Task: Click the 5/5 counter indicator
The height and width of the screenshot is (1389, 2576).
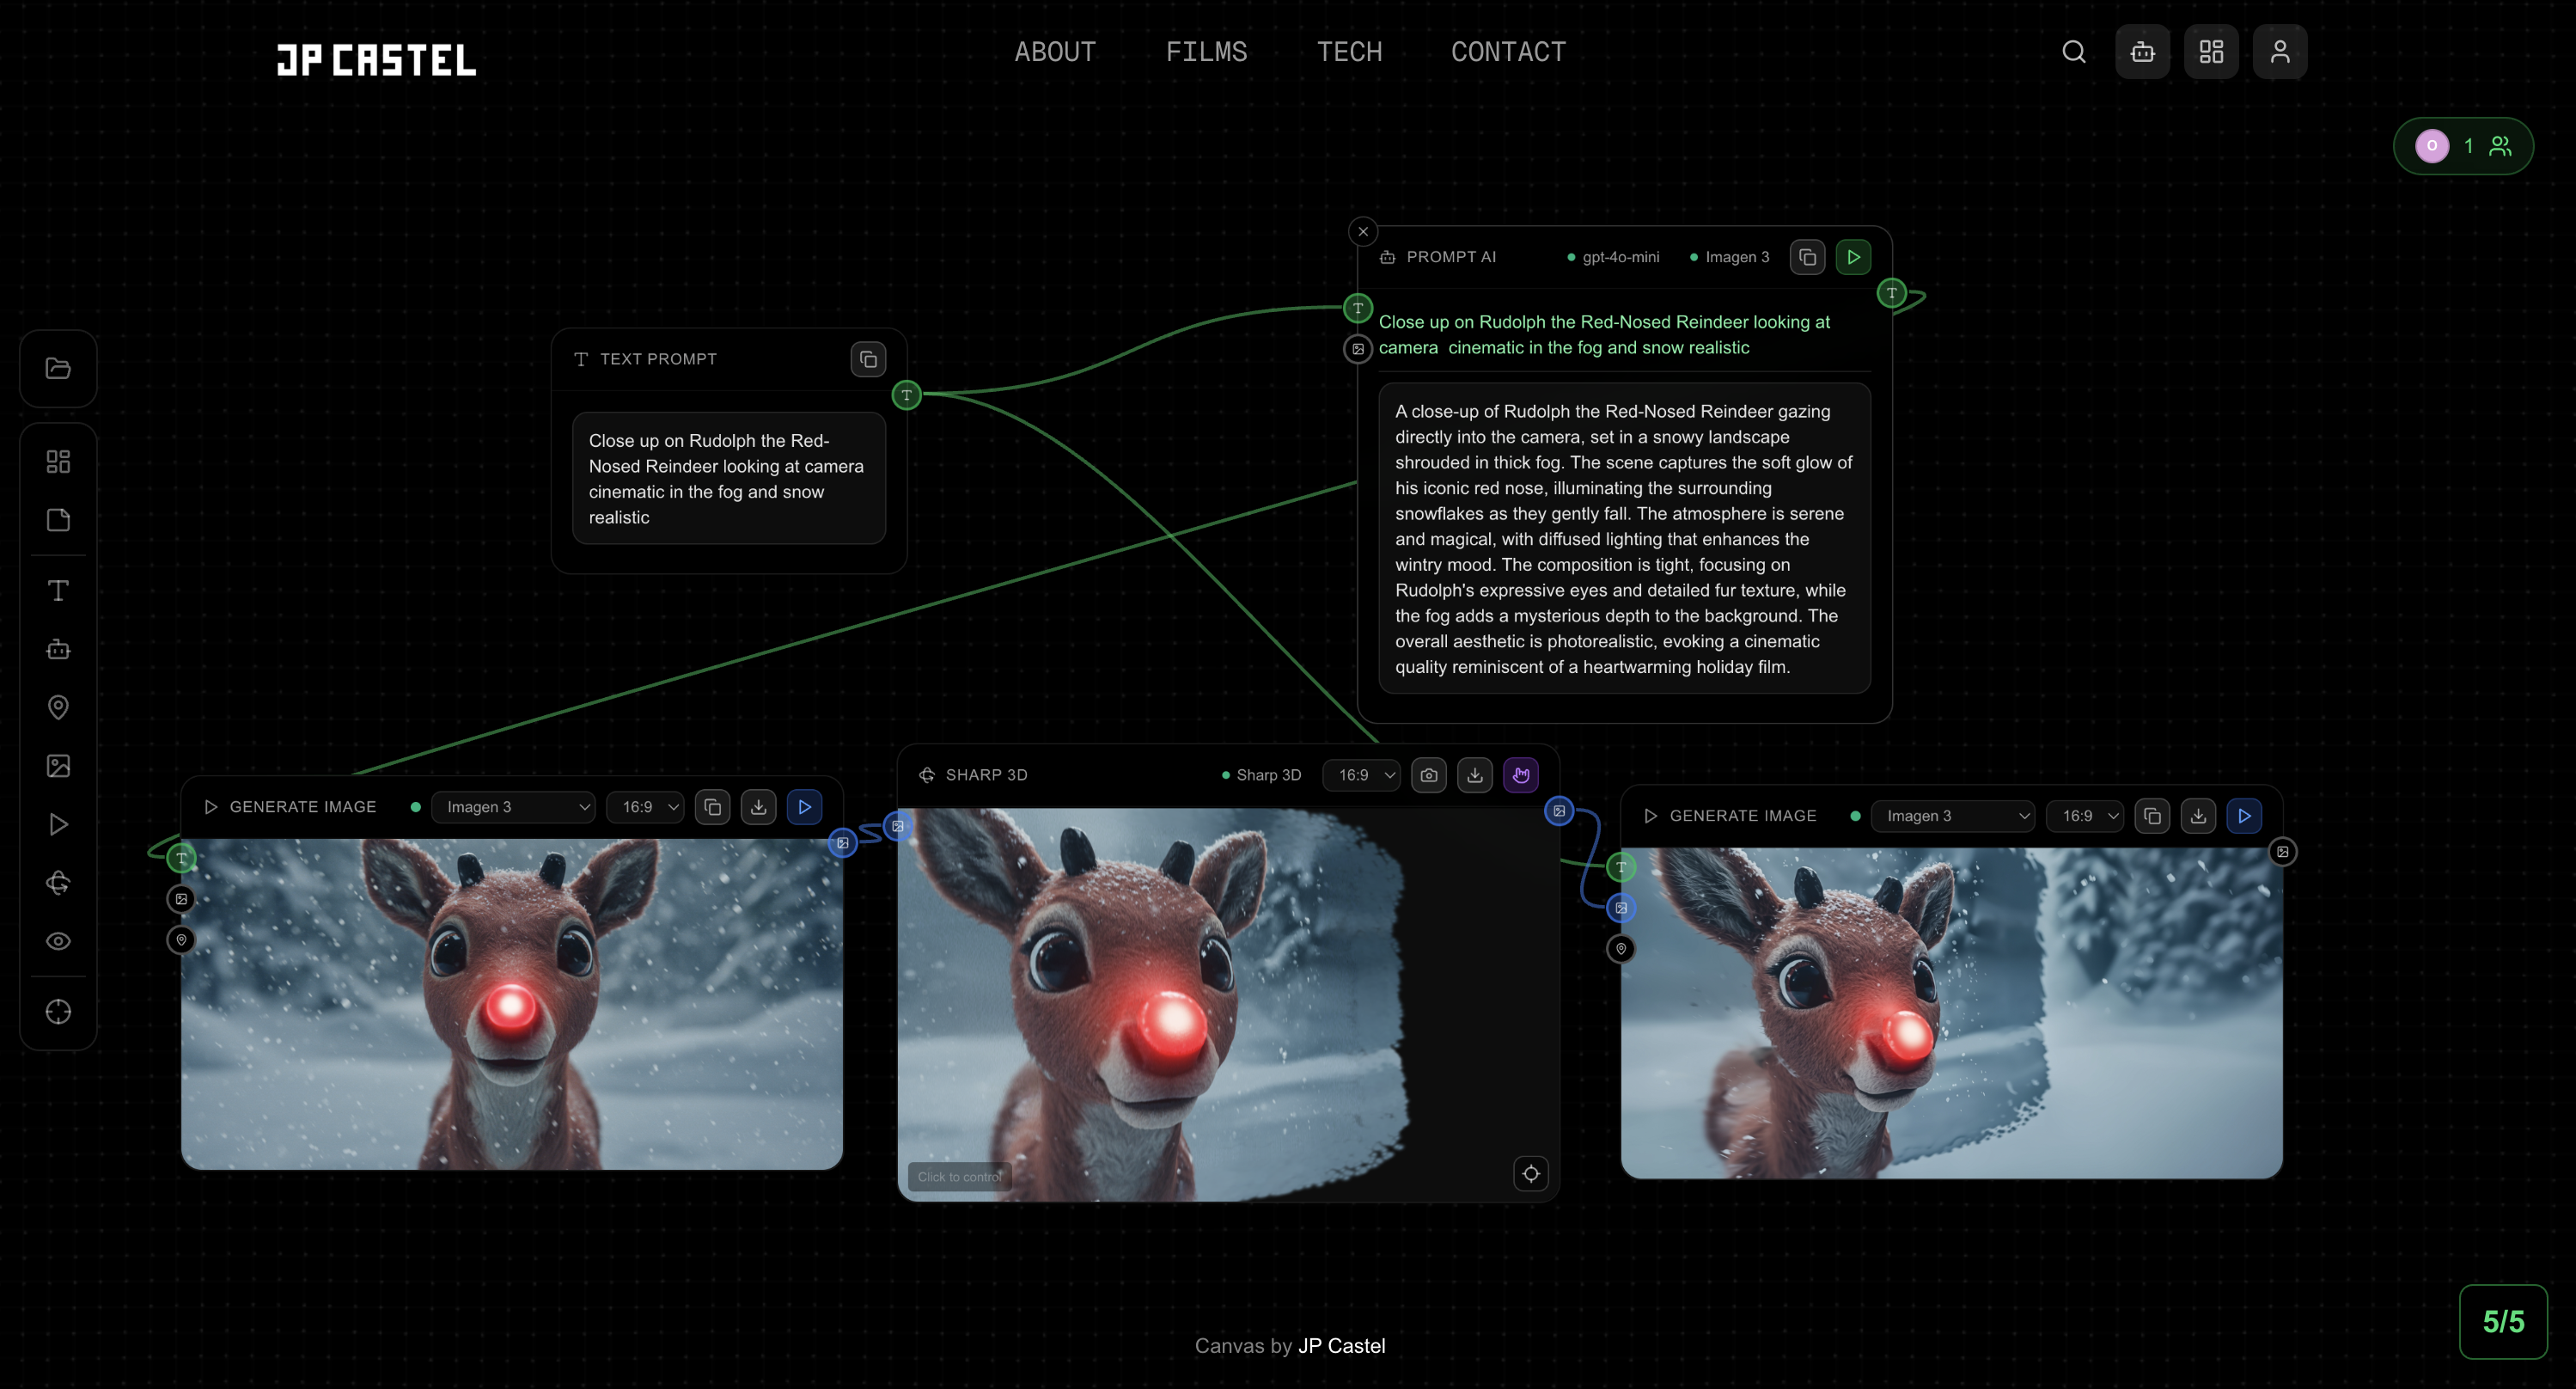Action: pos(2503,1321)
